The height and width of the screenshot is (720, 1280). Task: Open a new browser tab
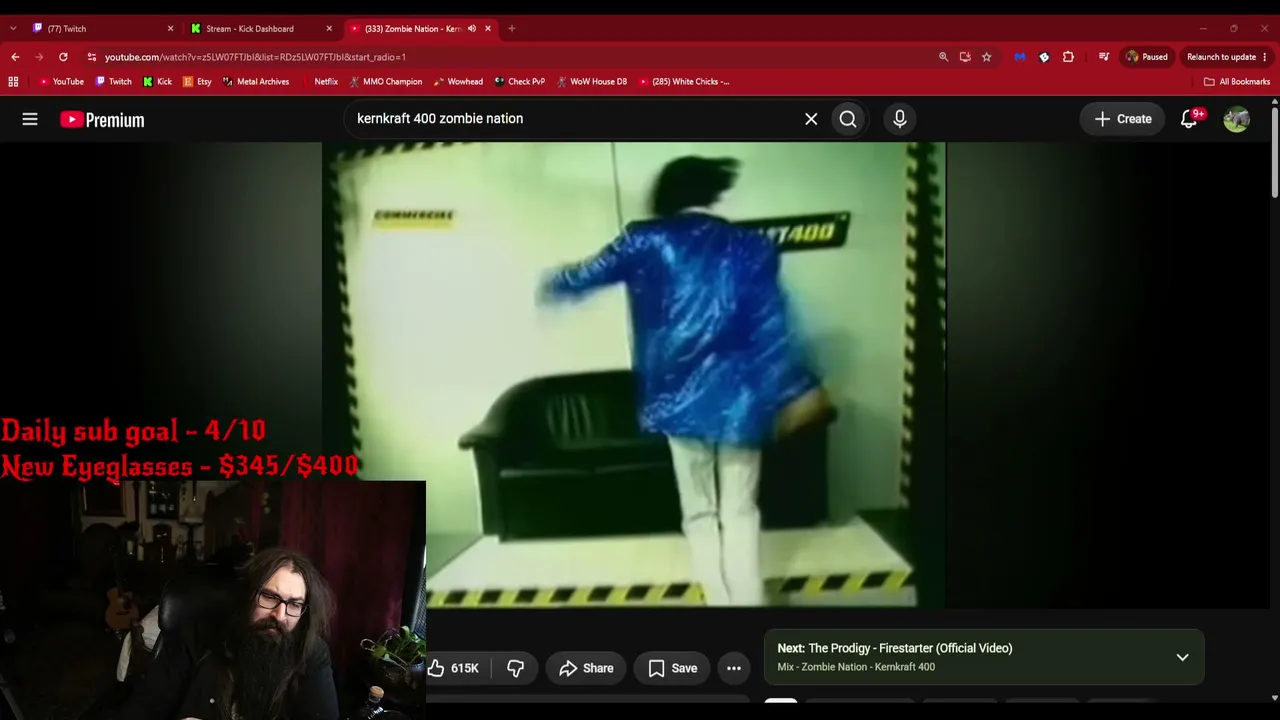coord(512,29)
